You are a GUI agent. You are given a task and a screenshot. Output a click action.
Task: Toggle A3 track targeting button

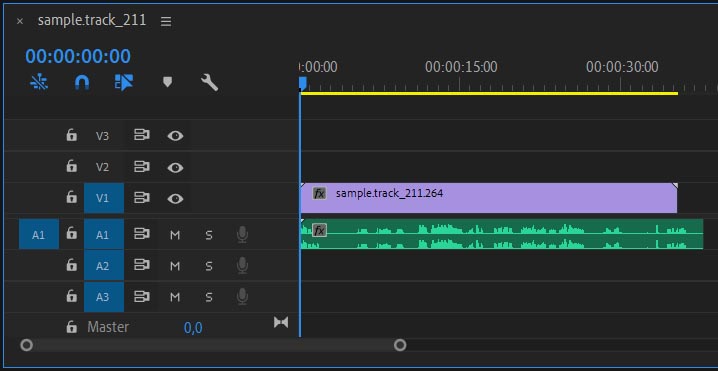(104, 297)
